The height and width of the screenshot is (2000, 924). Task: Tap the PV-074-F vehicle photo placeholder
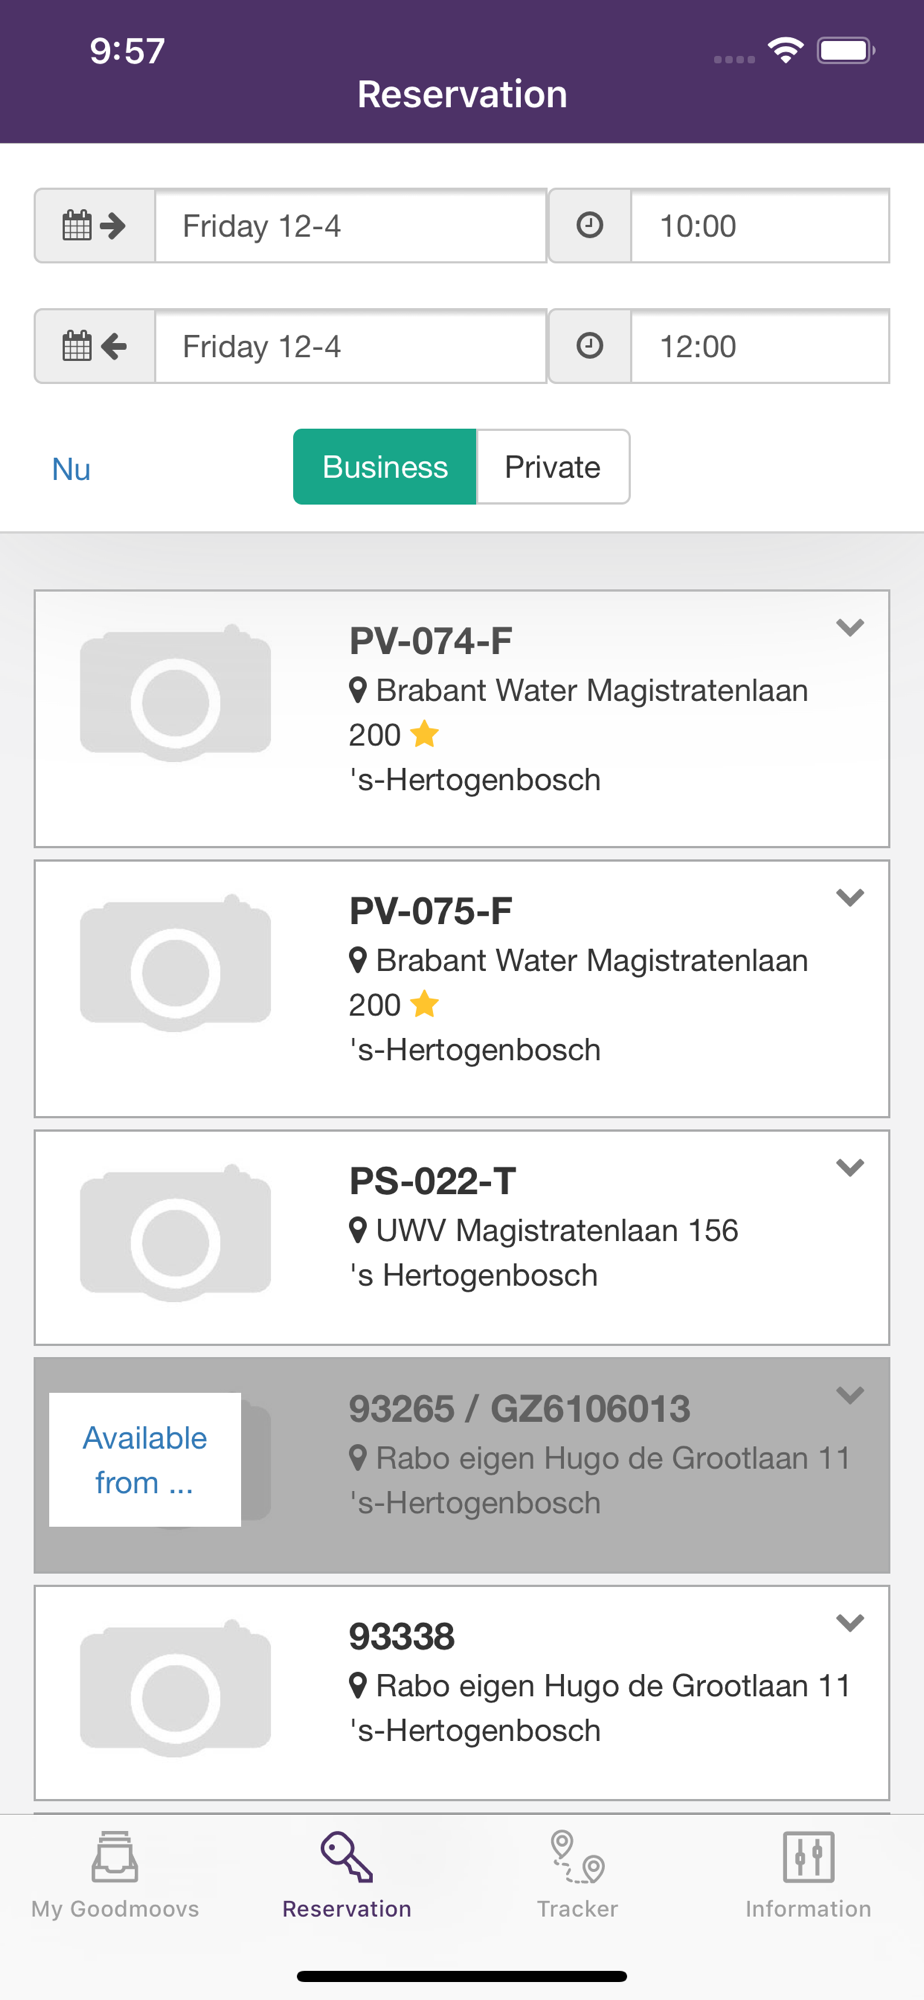(176, 693)
